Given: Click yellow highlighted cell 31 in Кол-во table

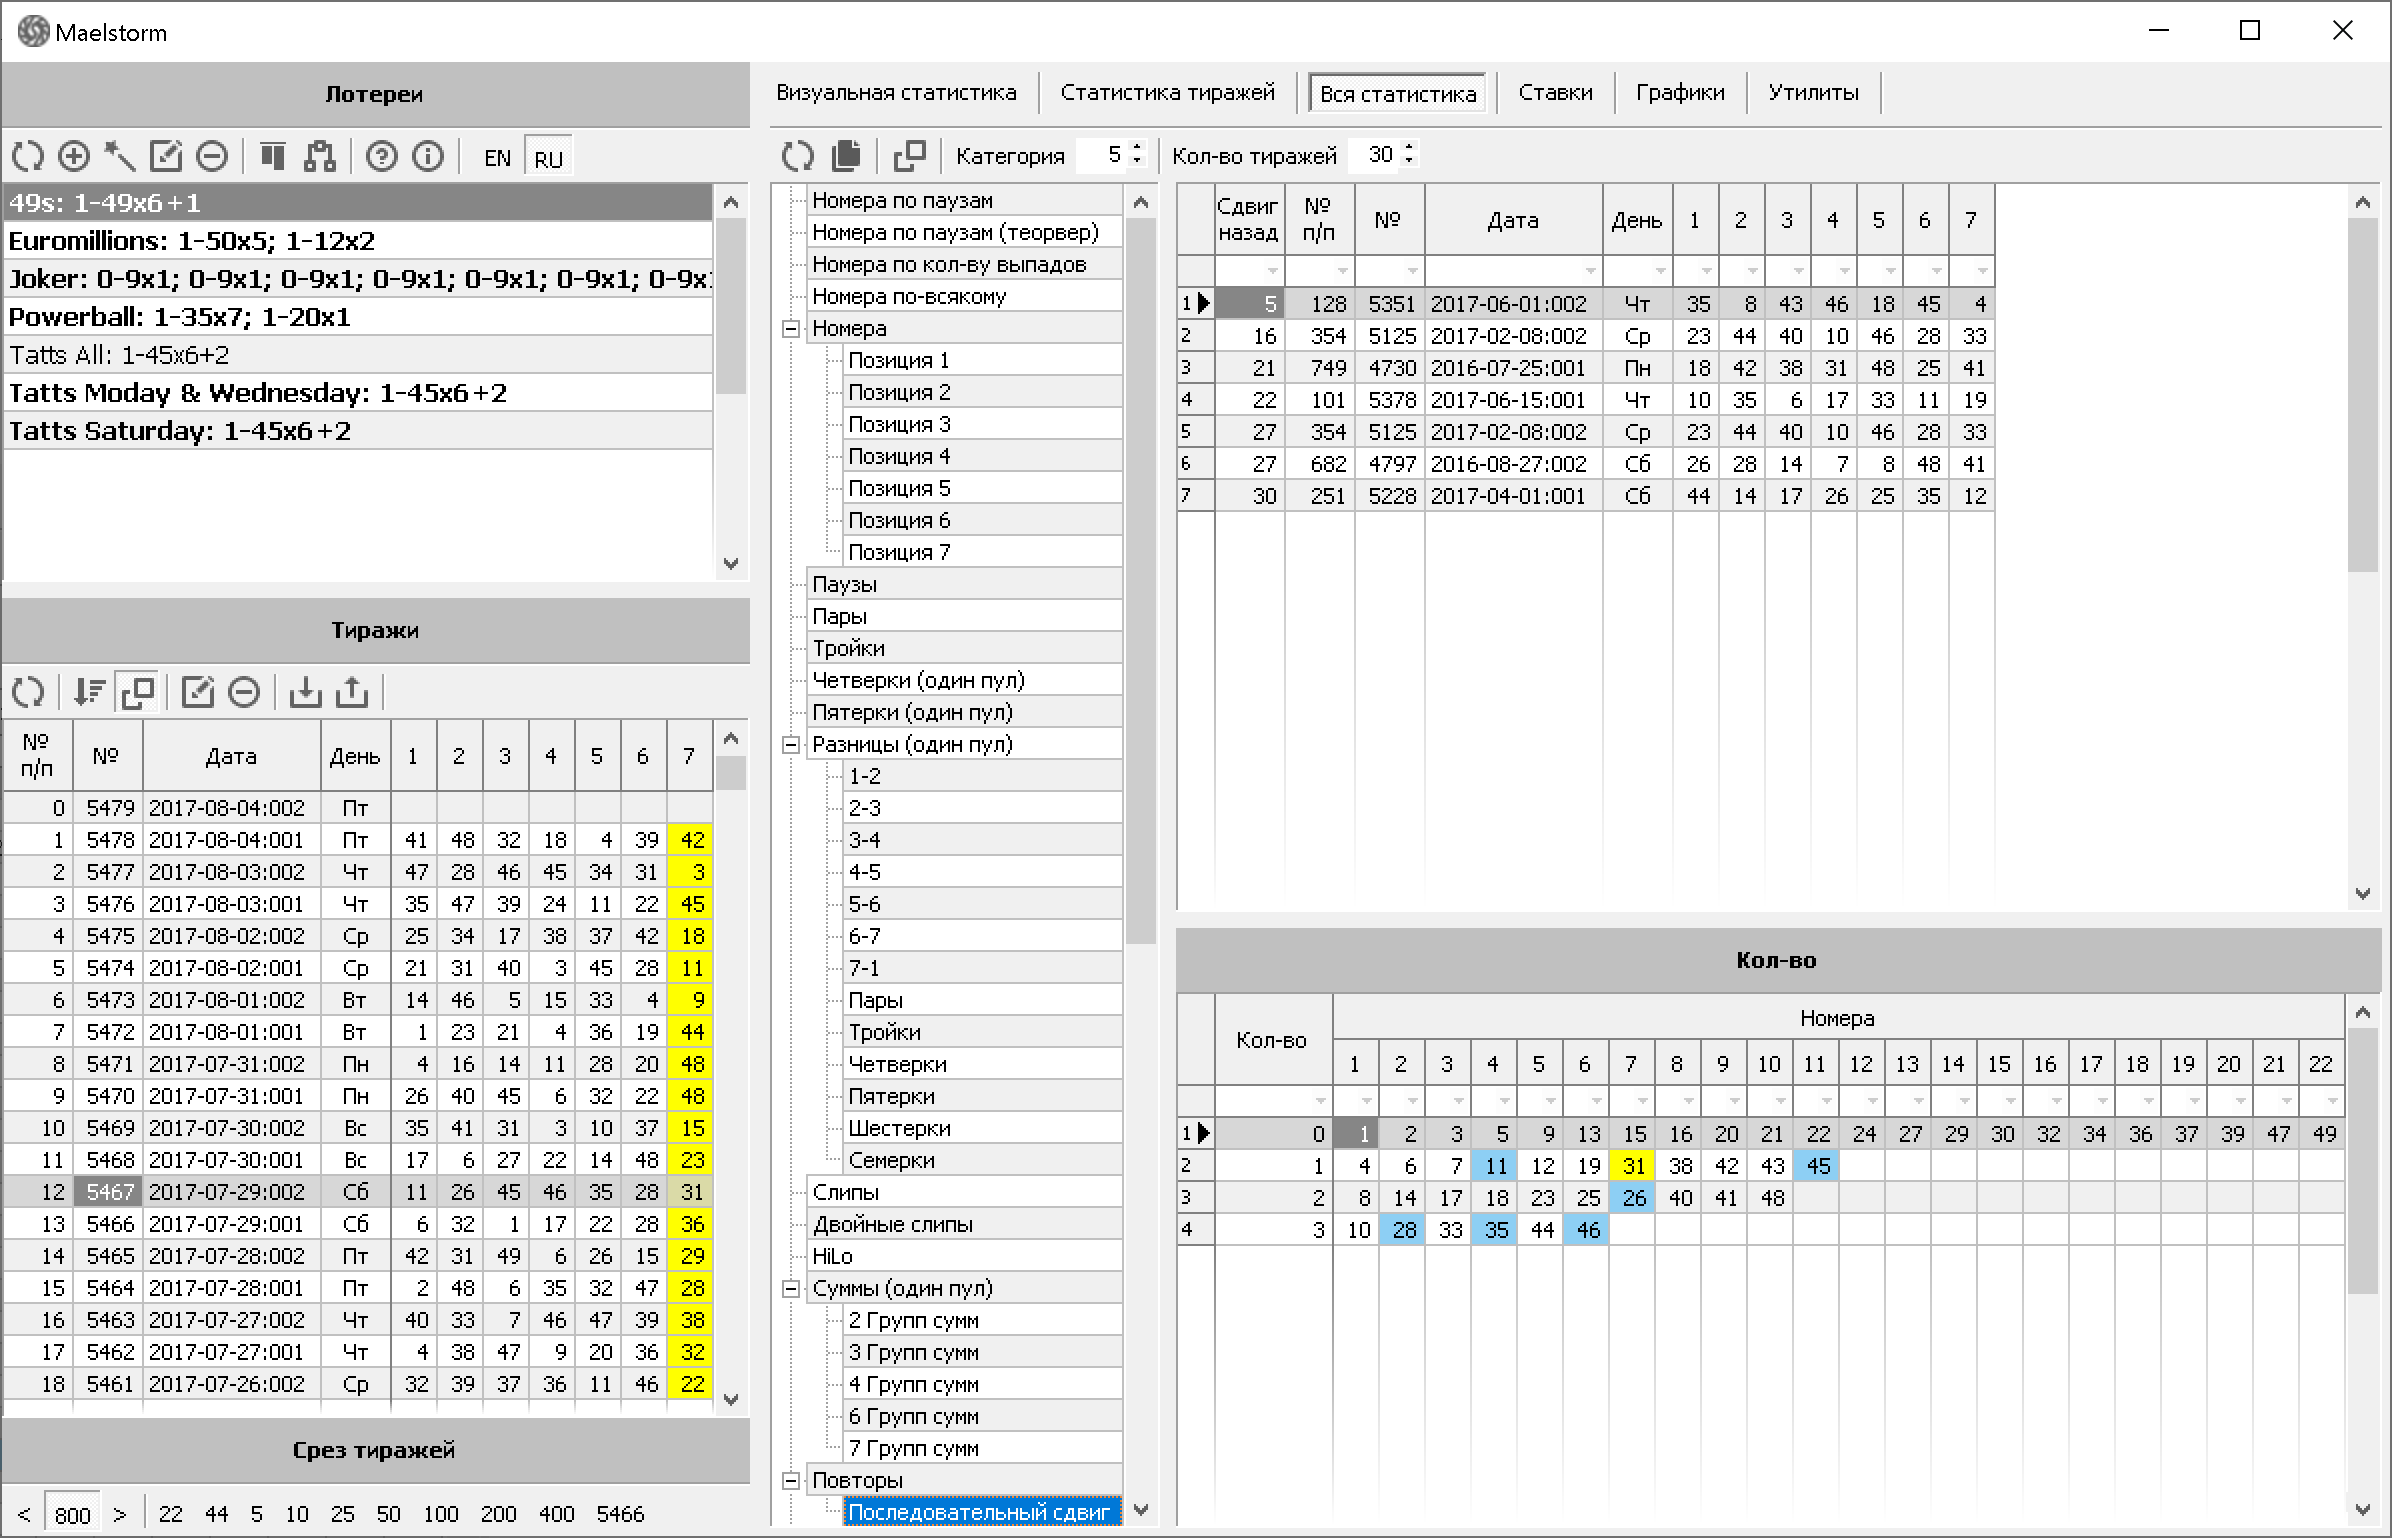Looking at the screenshot, I should click(1634, 1166).
